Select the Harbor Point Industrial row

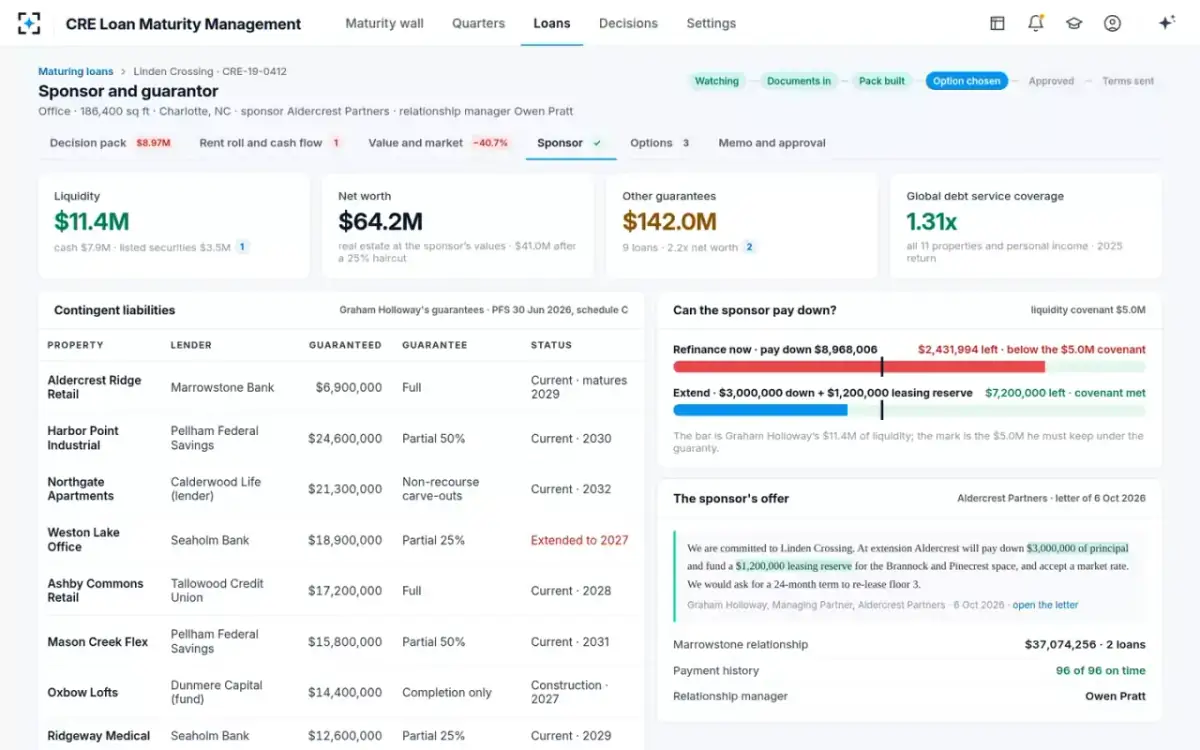pos(341,438)
